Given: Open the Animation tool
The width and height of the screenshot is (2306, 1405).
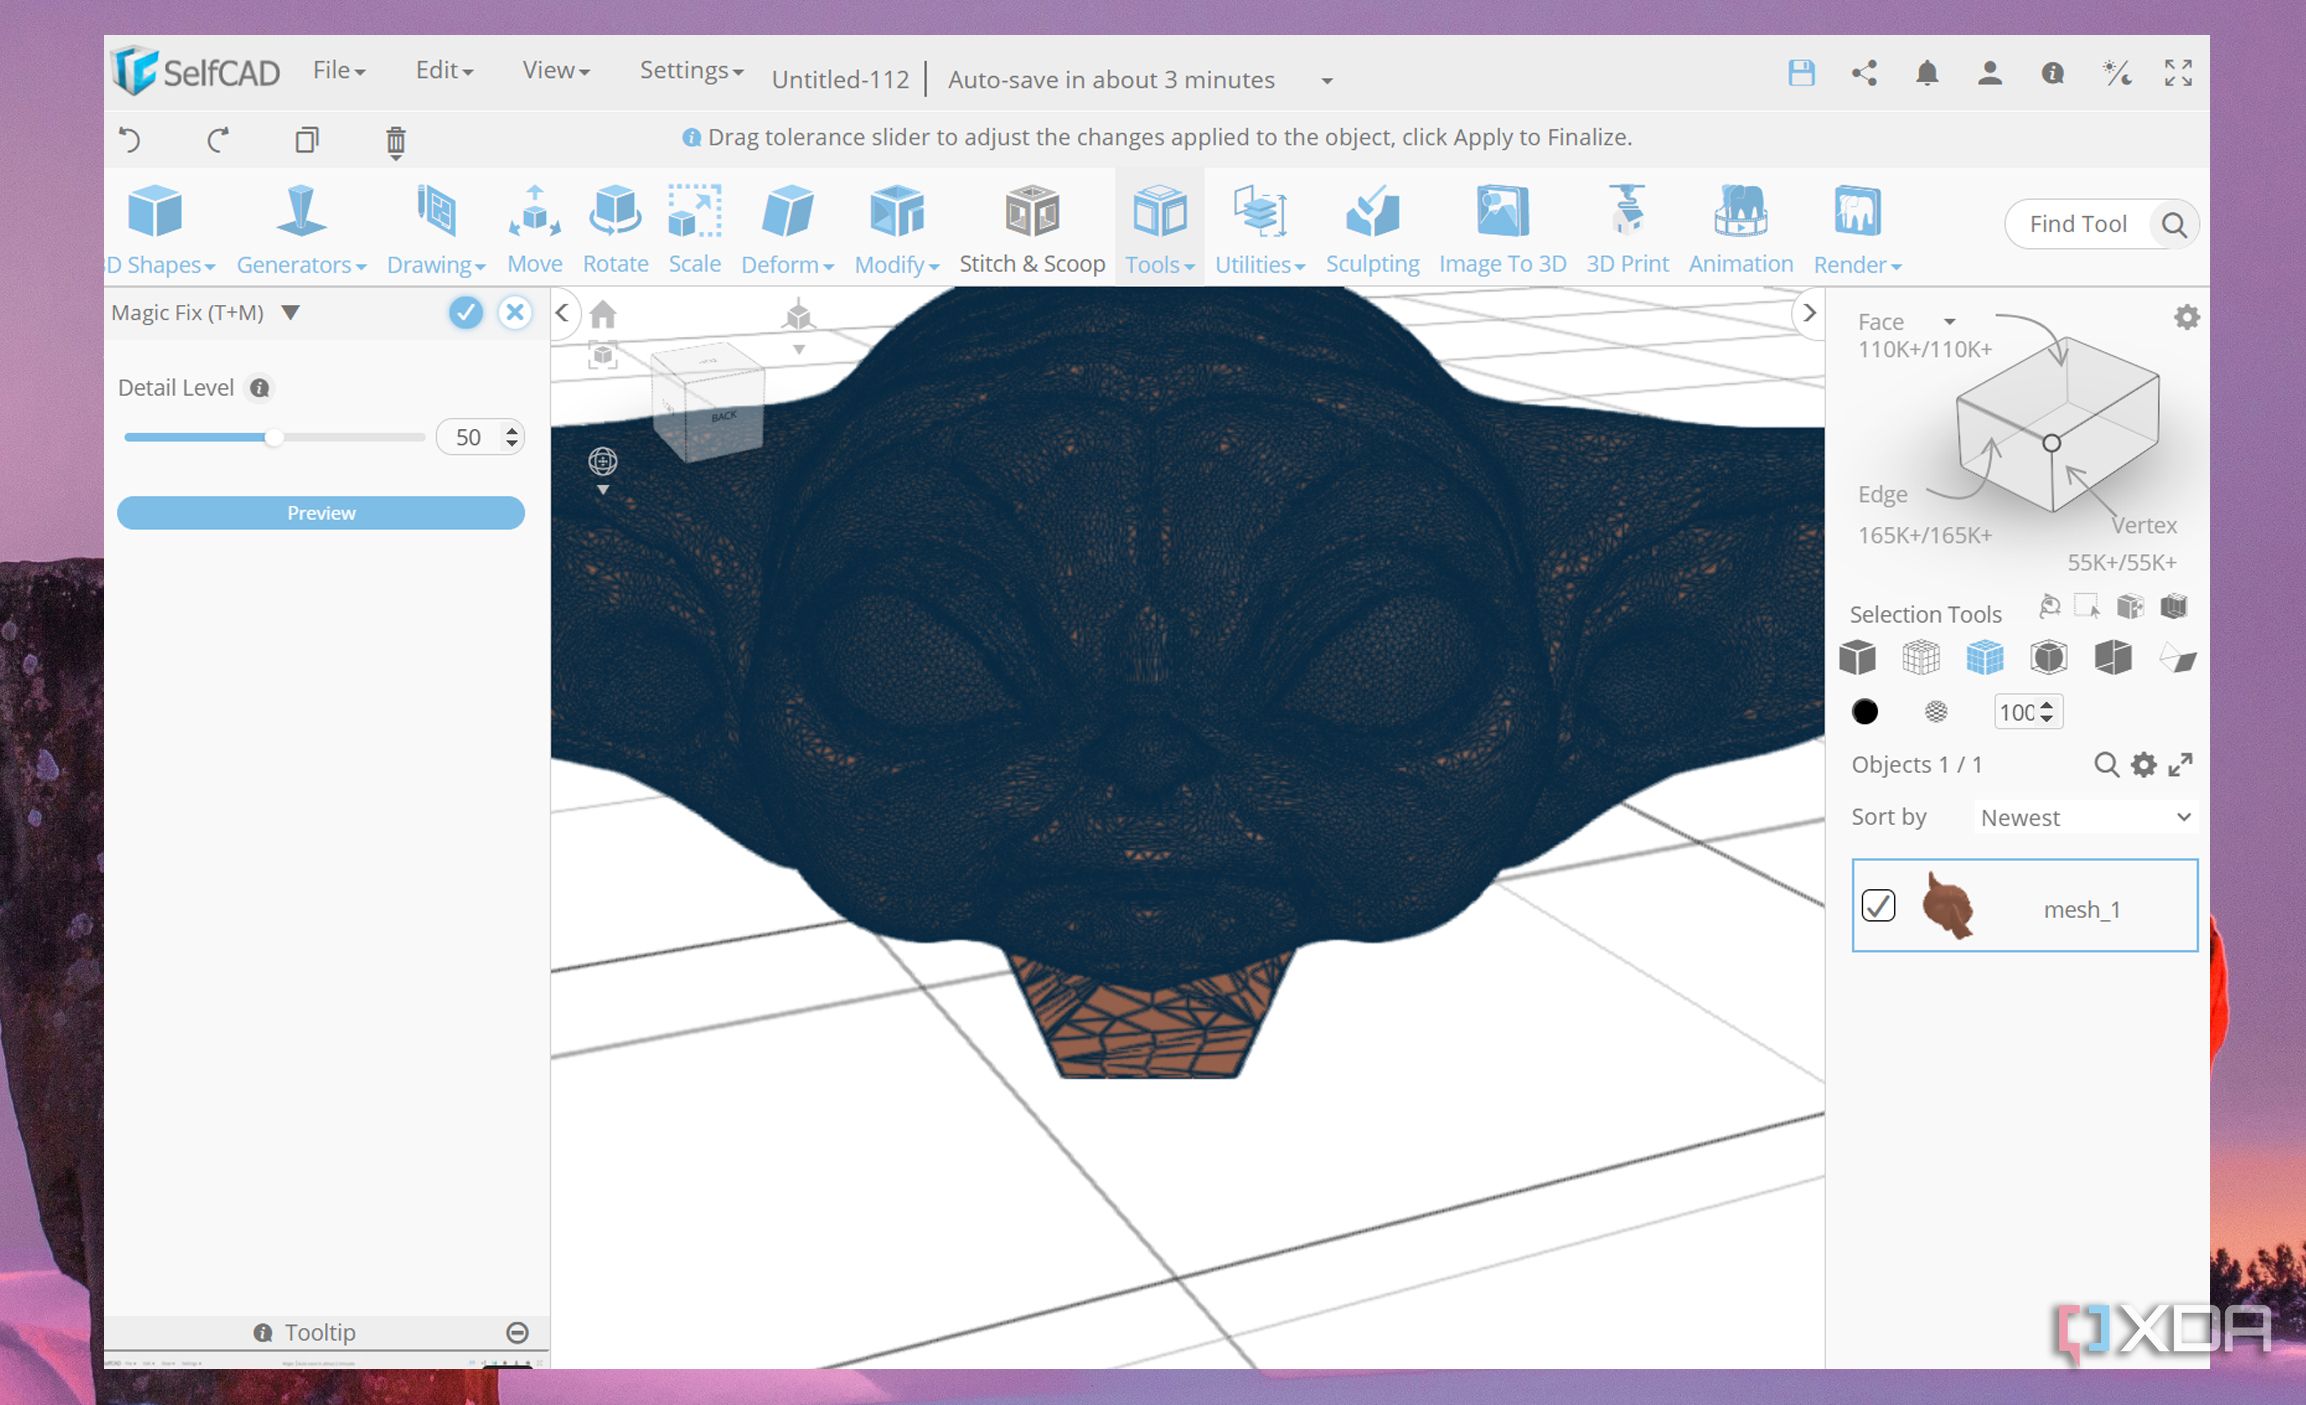Looking at the screenshot, I should [1741, 229].
